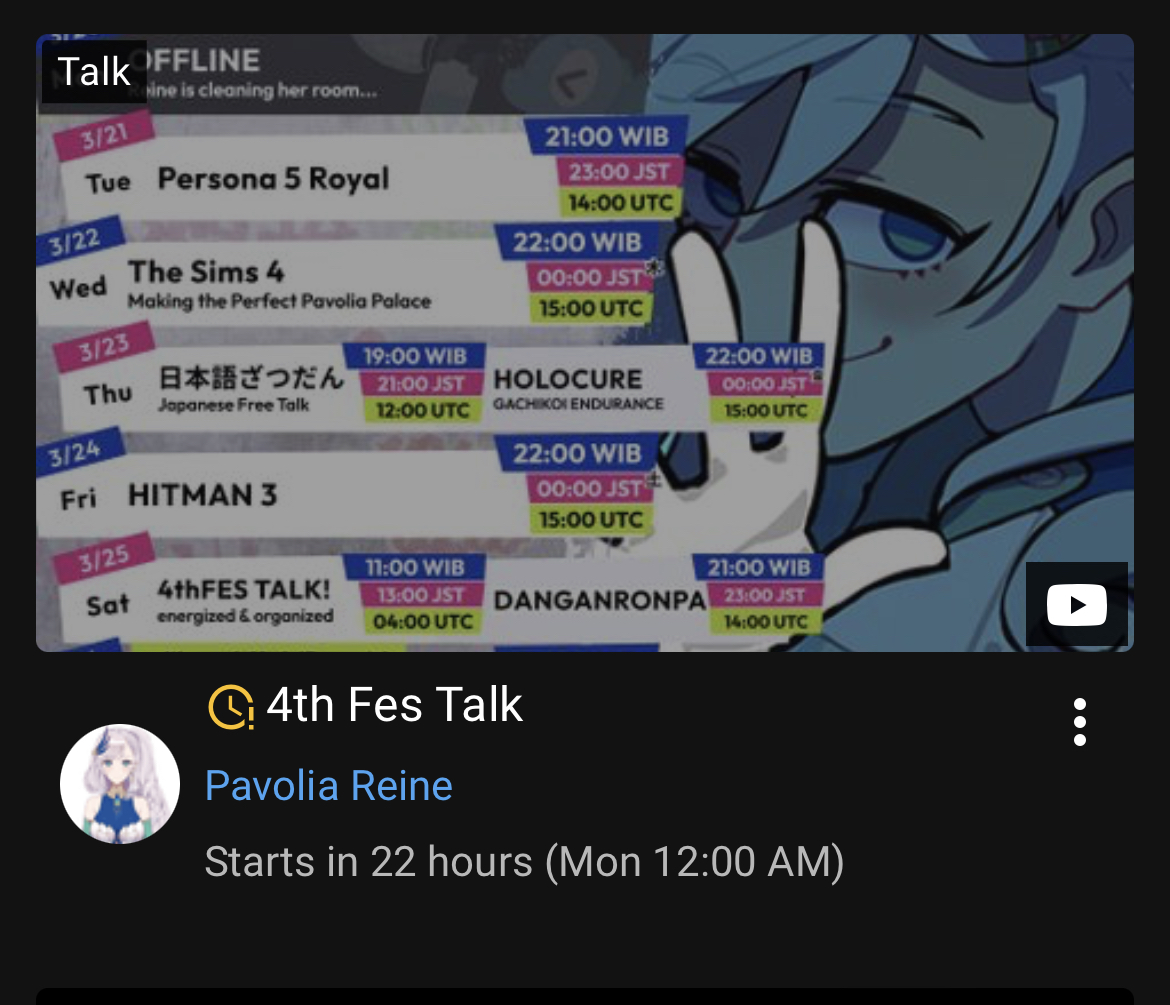Click the yellow scheduled clock icon

(231, 707)
